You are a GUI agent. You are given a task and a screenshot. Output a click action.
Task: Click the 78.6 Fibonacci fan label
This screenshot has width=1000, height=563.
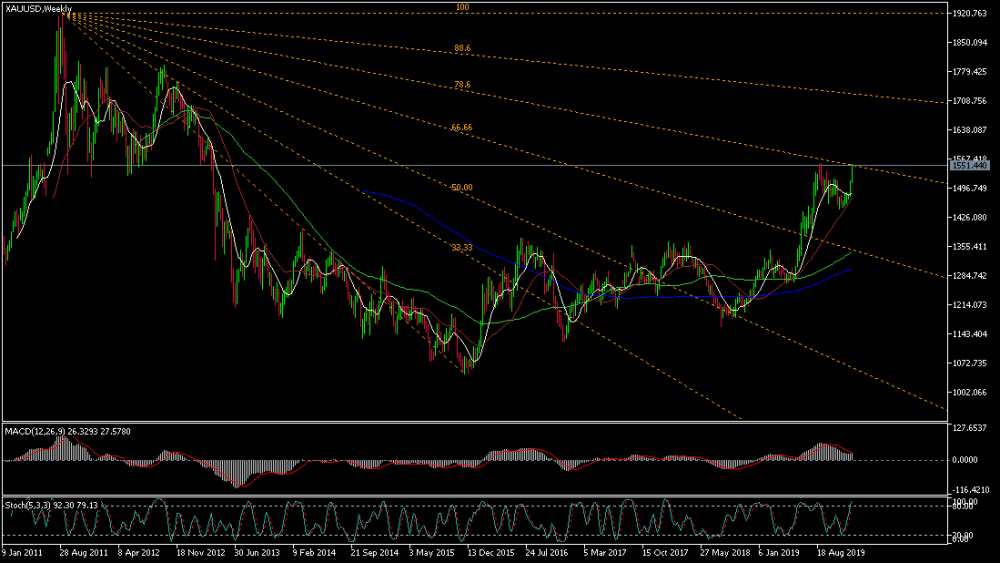click(462, 85)
